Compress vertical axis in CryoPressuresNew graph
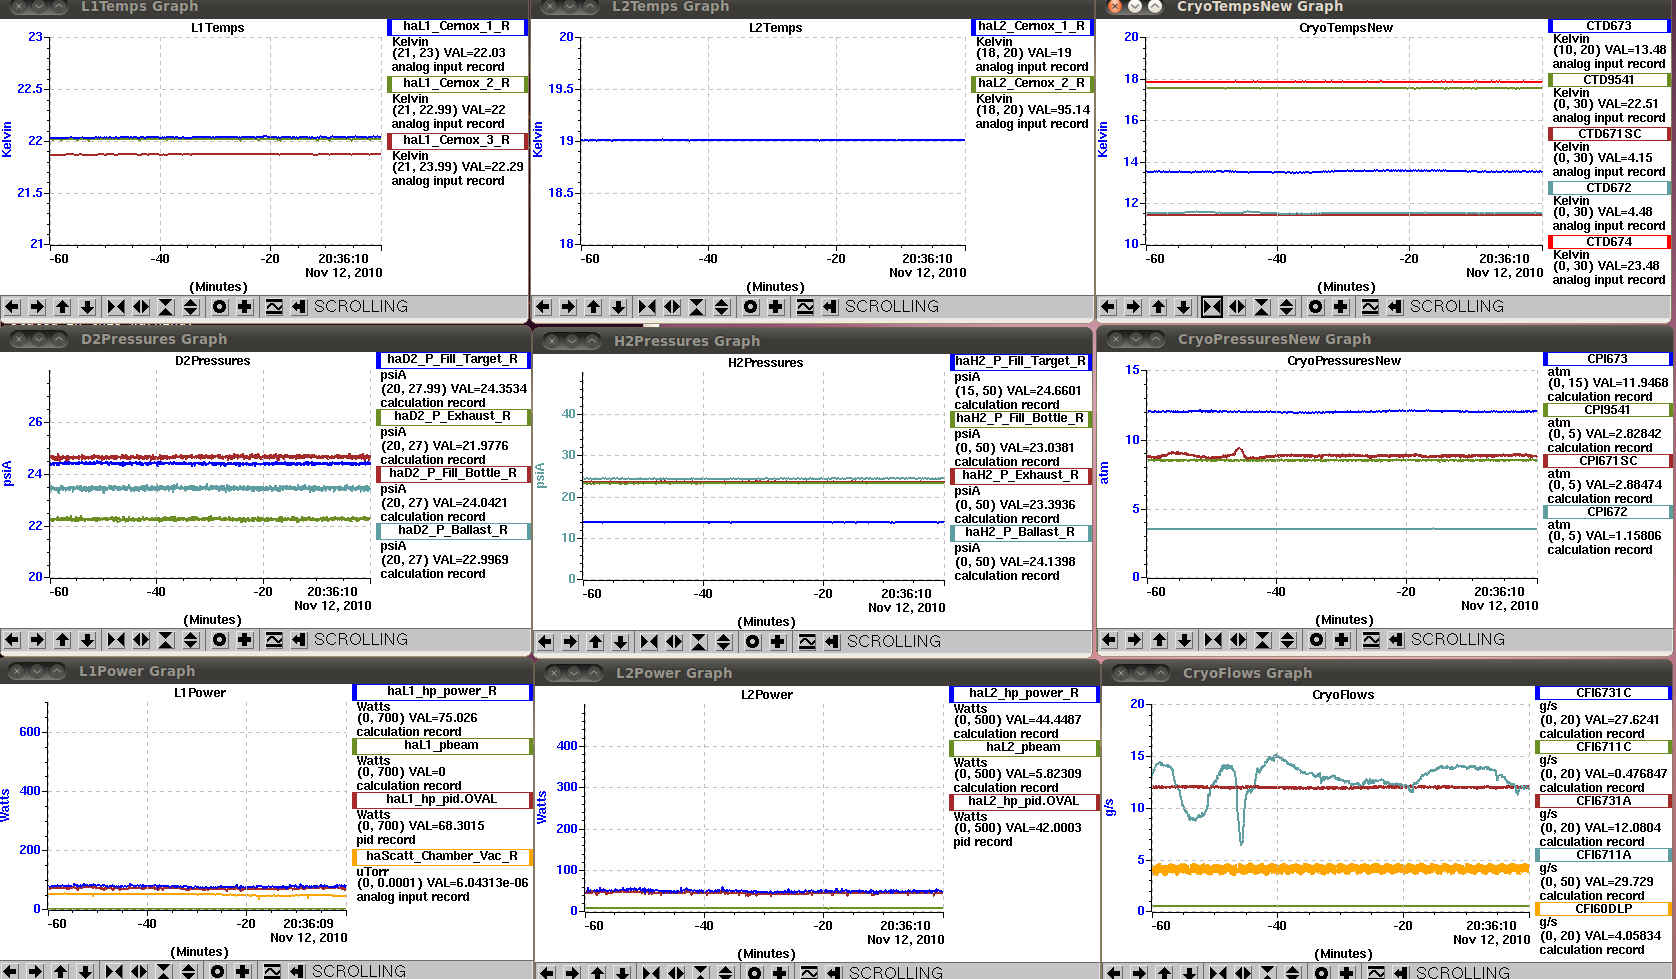The height and width of the screenshot is (979, 1676). (1263, 640)
